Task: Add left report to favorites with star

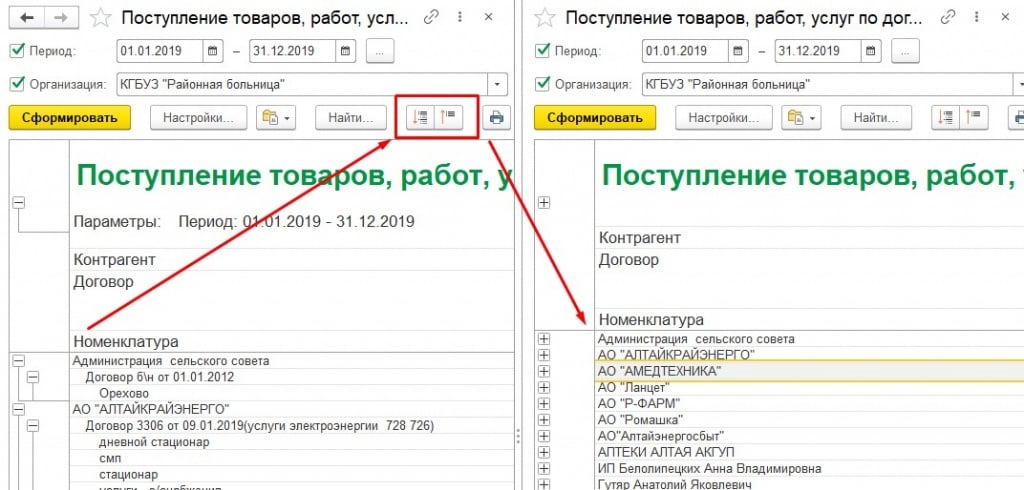Action: coord(101,17)
